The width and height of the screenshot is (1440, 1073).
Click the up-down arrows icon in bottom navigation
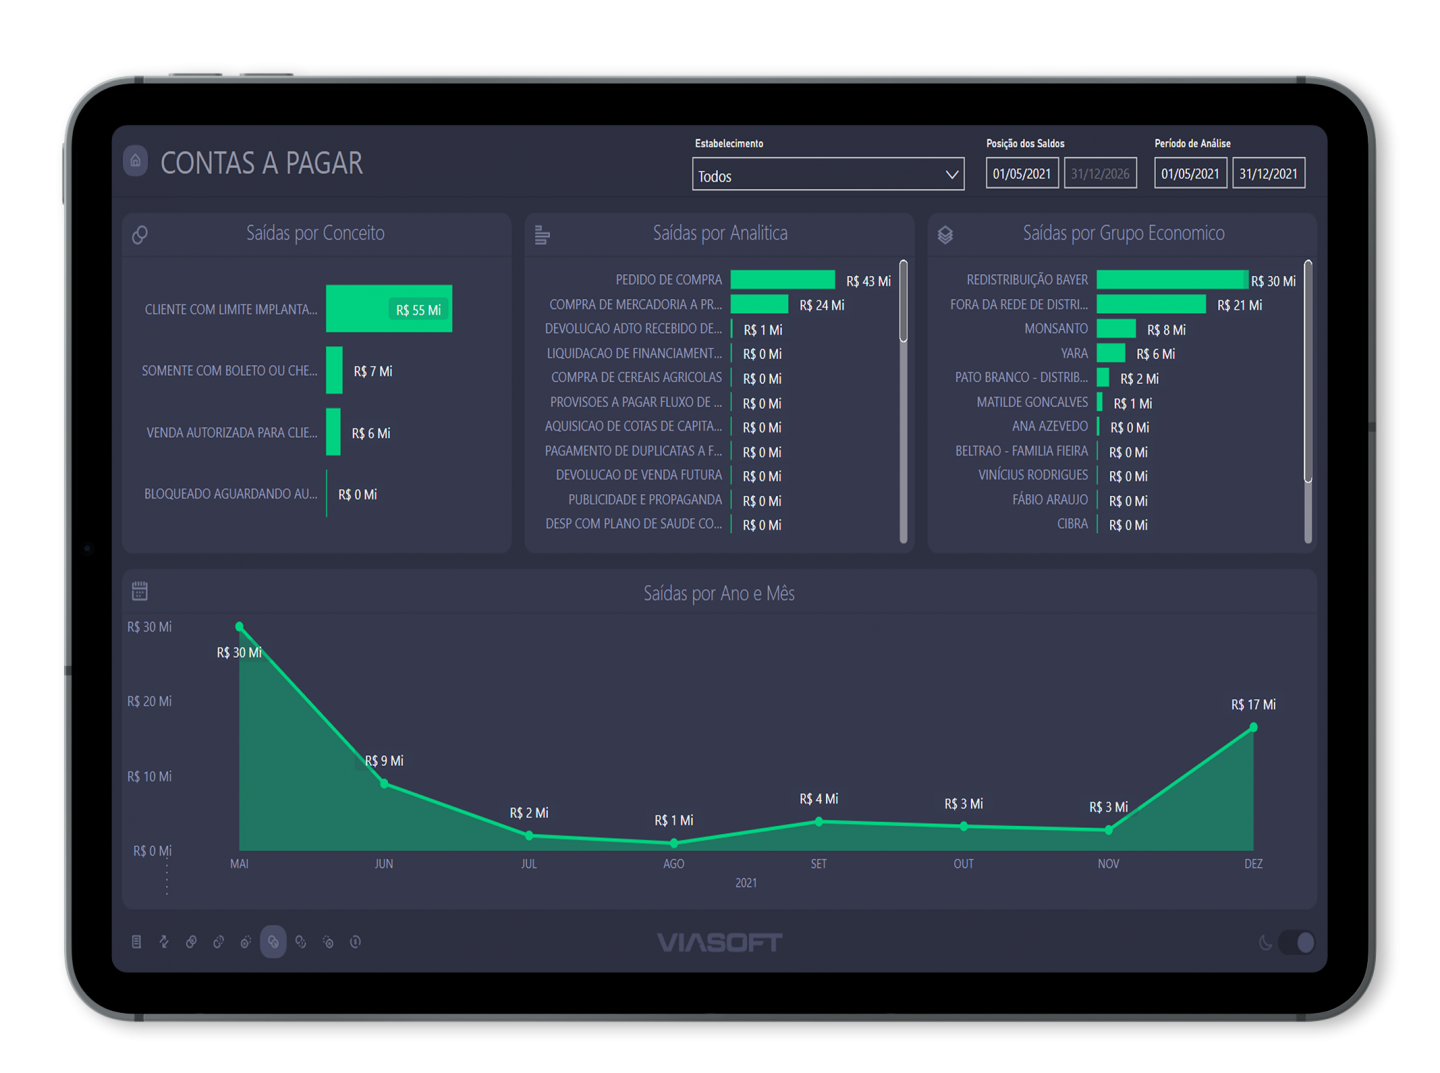point(164,942)
